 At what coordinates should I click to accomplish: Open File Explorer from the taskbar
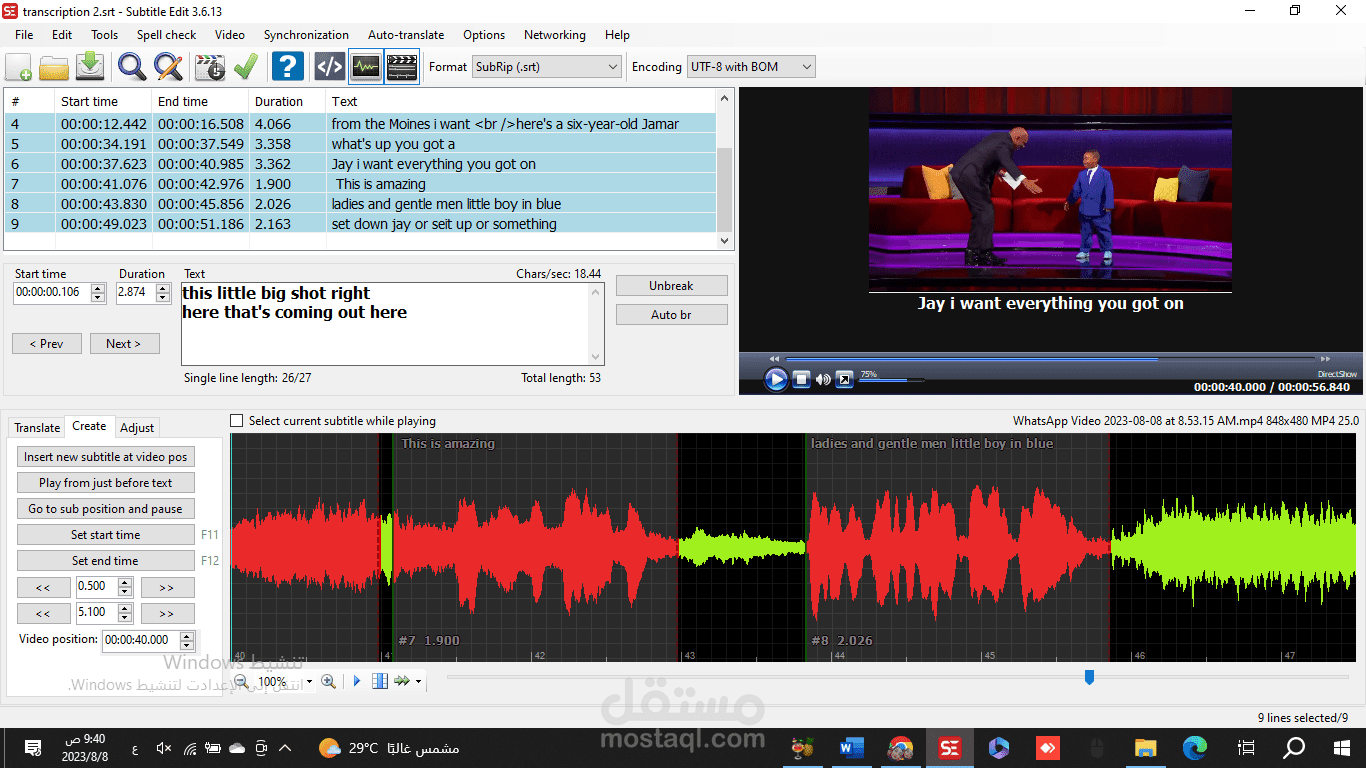[x=1146, y=747]
